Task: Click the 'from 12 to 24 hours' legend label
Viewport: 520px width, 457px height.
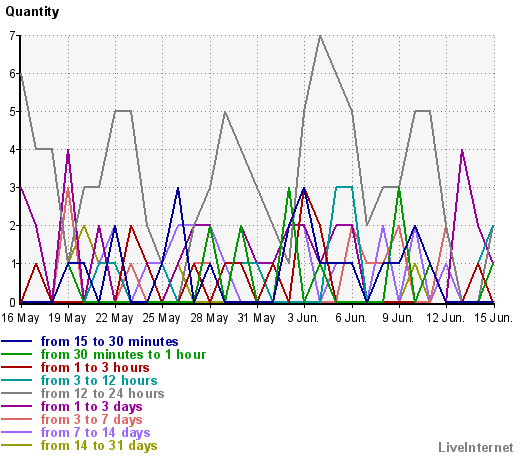Action: pyautogui.click(x=102, y=394)
